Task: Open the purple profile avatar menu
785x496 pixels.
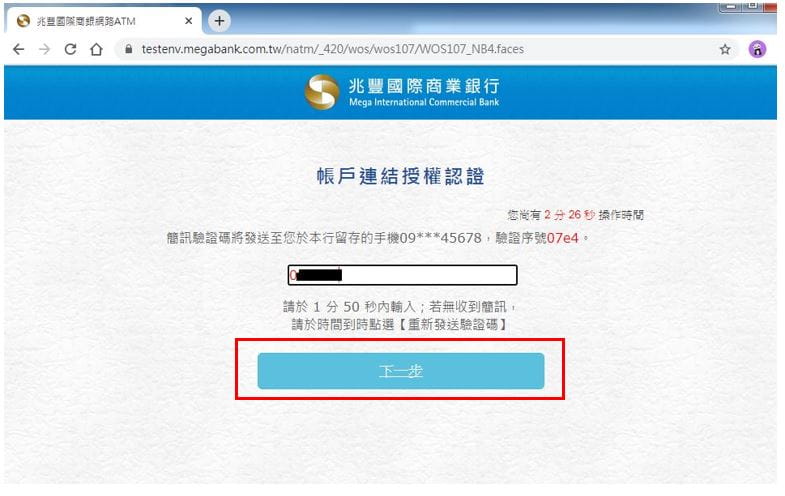Action: tap(757, 49)
